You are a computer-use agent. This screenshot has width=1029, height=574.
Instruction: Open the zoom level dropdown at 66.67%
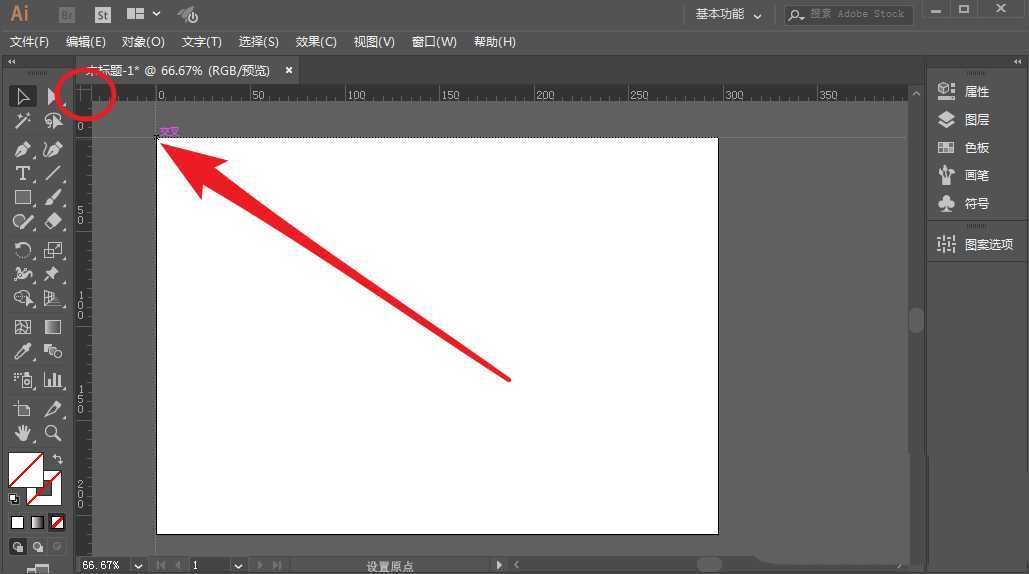click(138, 566)
